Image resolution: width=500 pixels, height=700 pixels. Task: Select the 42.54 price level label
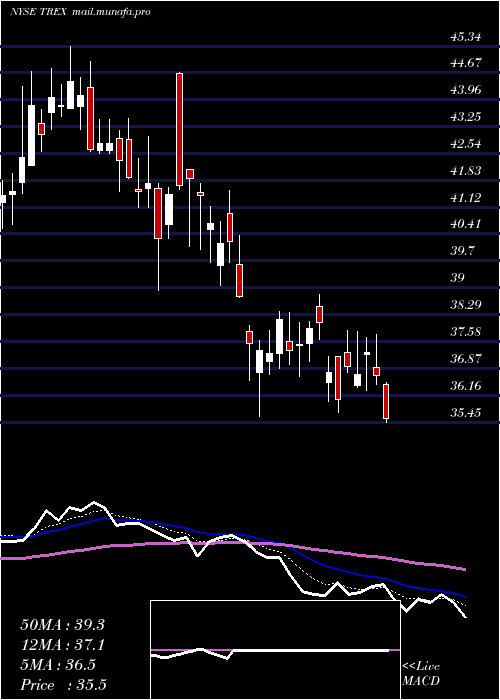[x=466, y=144]
